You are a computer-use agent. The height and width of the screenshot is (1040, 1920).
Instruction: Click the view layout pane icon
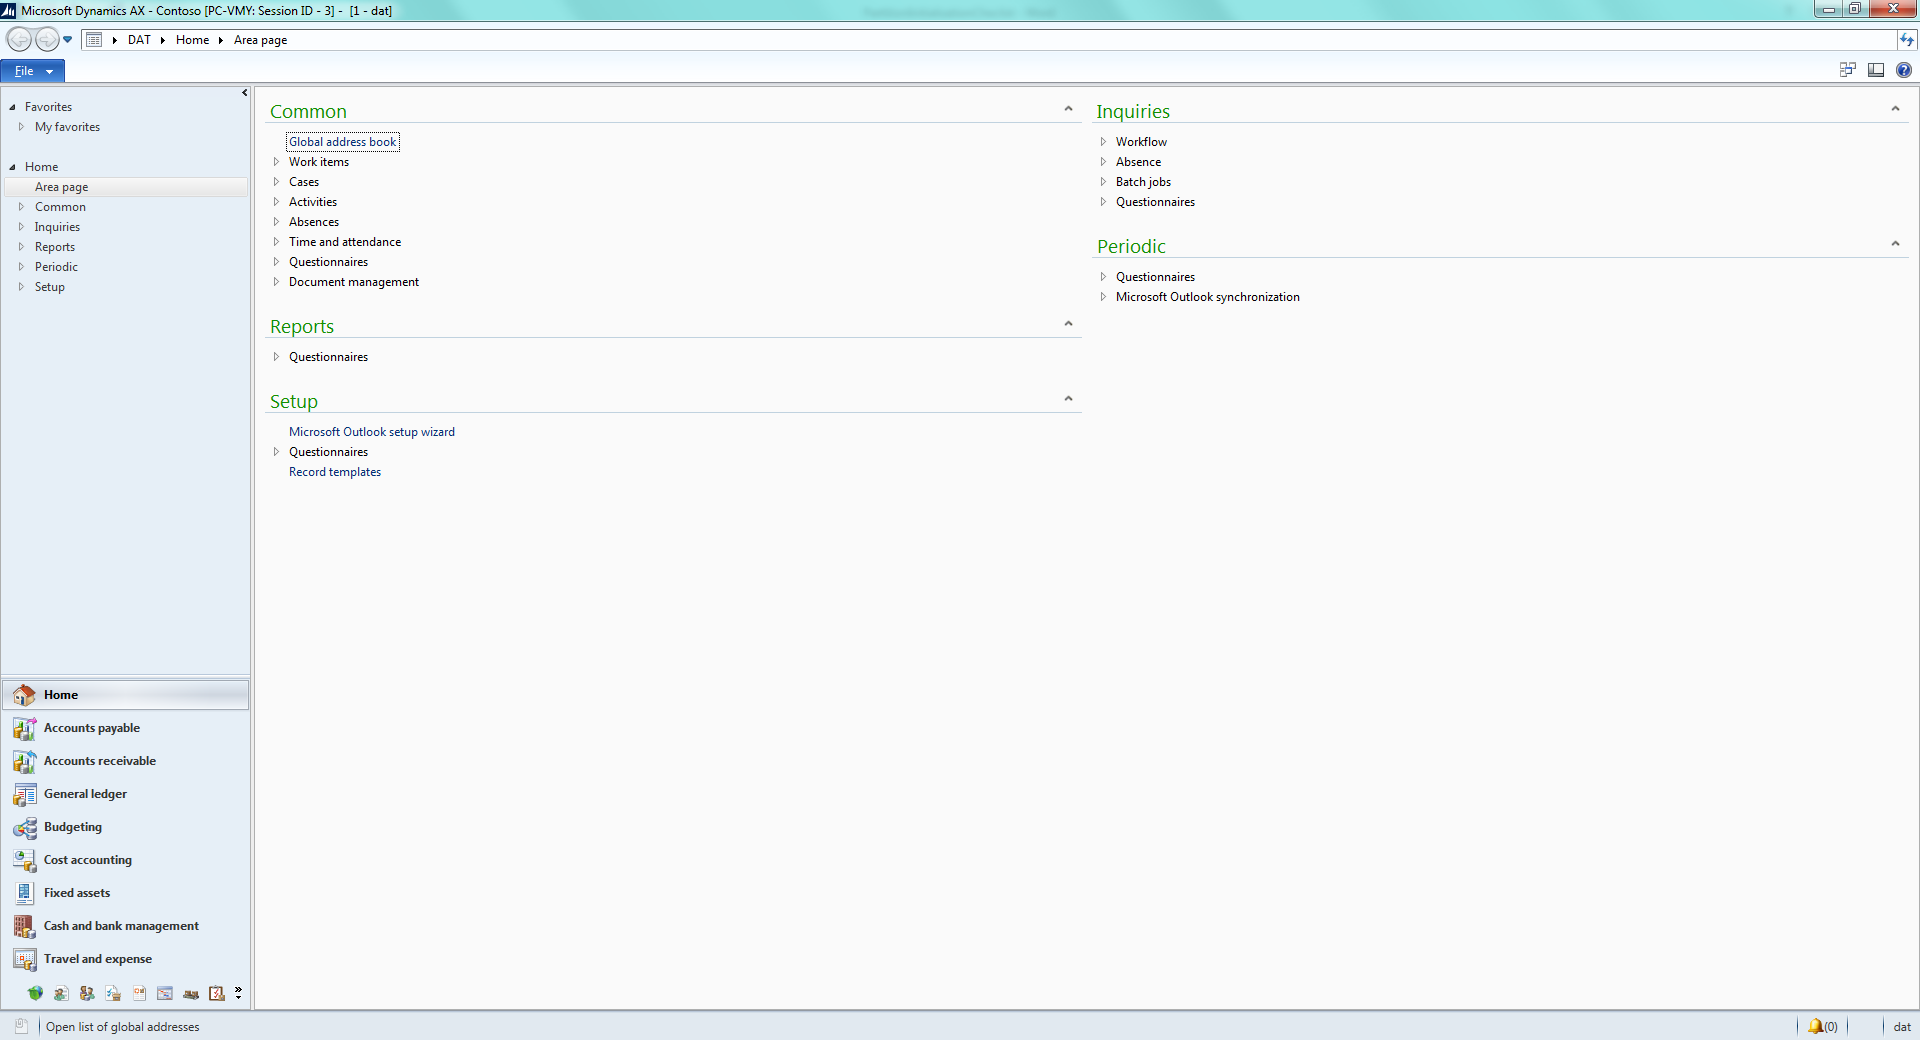click(1876, 70)
